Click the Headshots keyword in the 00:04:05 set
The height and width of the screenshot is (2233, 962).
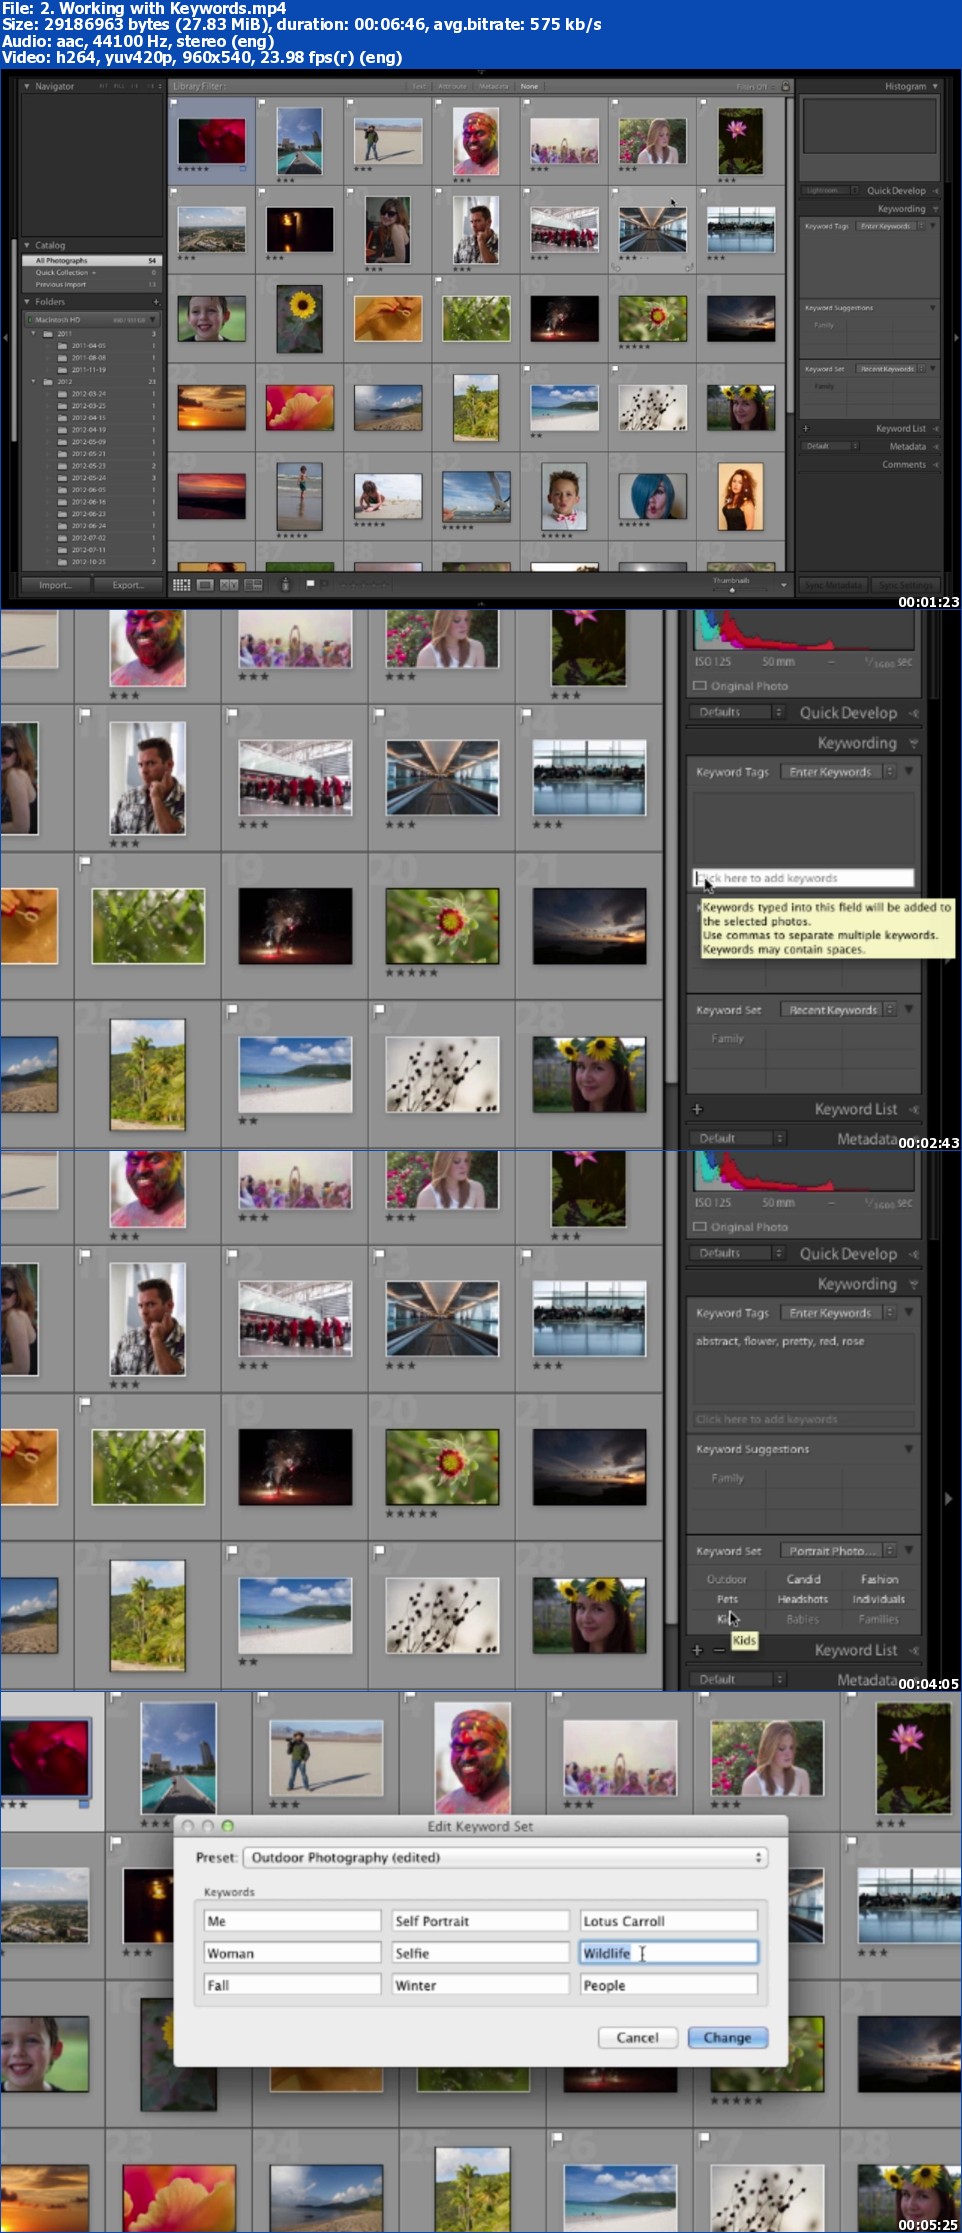point(803,1599)
